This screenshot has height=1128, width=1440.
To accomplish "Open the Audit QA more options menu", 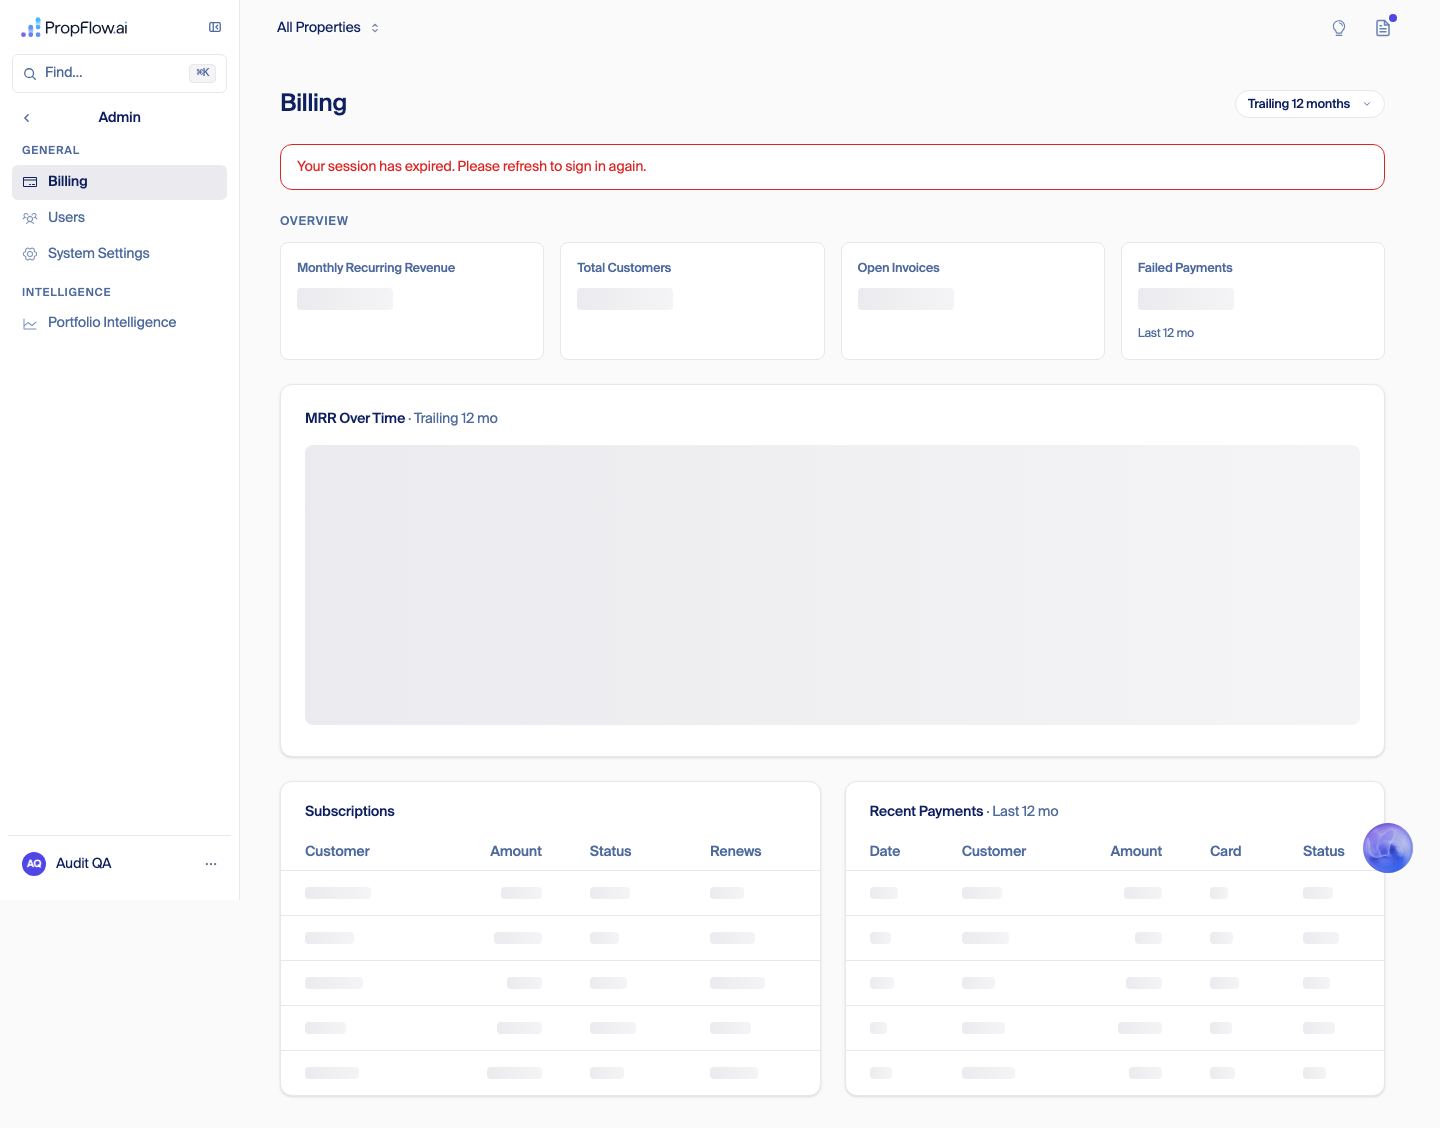I will (x=211, y=864).
